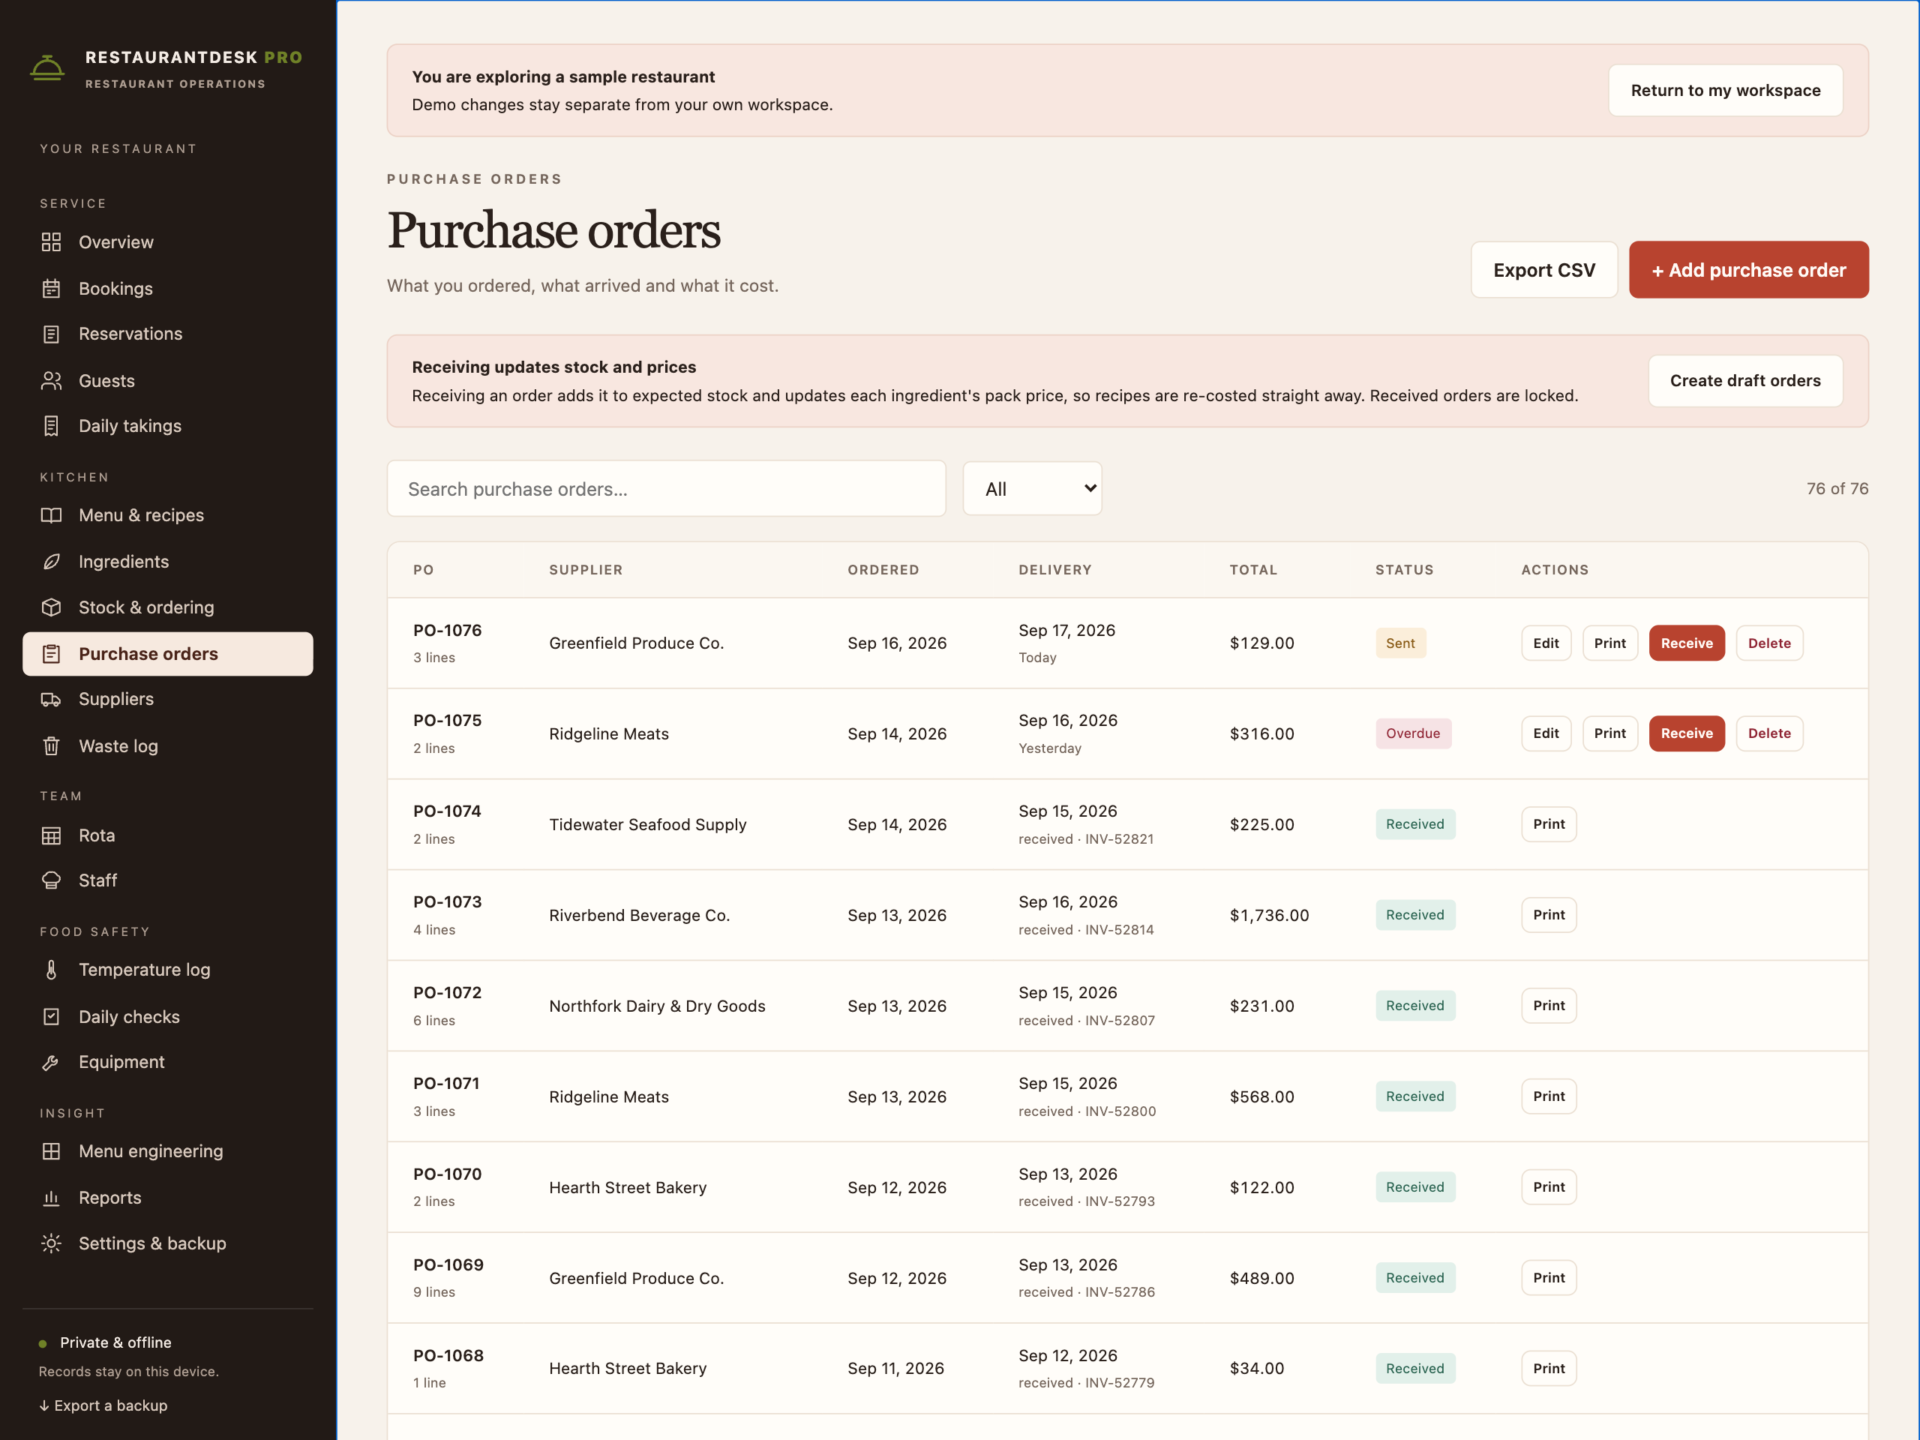Print the overdue PO-1075 order
1920x1440 pixels.
1610,734
